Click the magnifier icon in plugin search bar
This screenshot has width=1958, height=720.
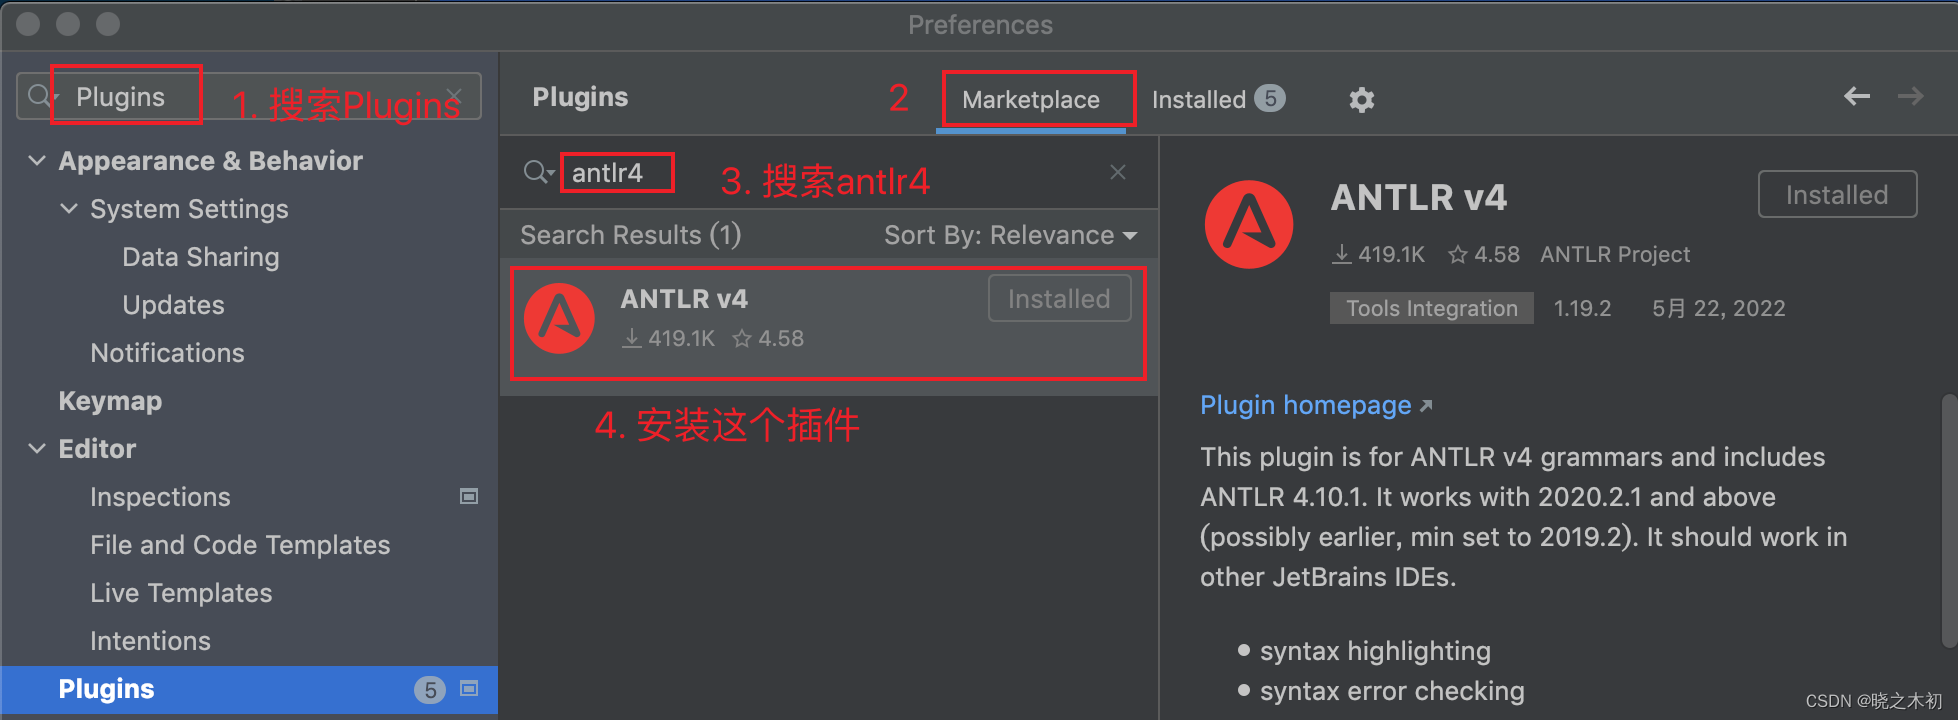pos(537,172)
